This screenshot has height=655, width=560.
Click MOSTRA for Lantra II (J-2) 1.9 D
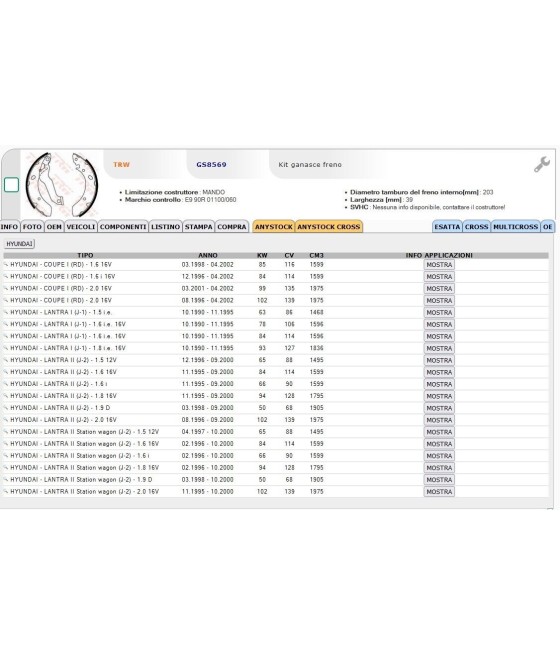(x=439, y=408)
